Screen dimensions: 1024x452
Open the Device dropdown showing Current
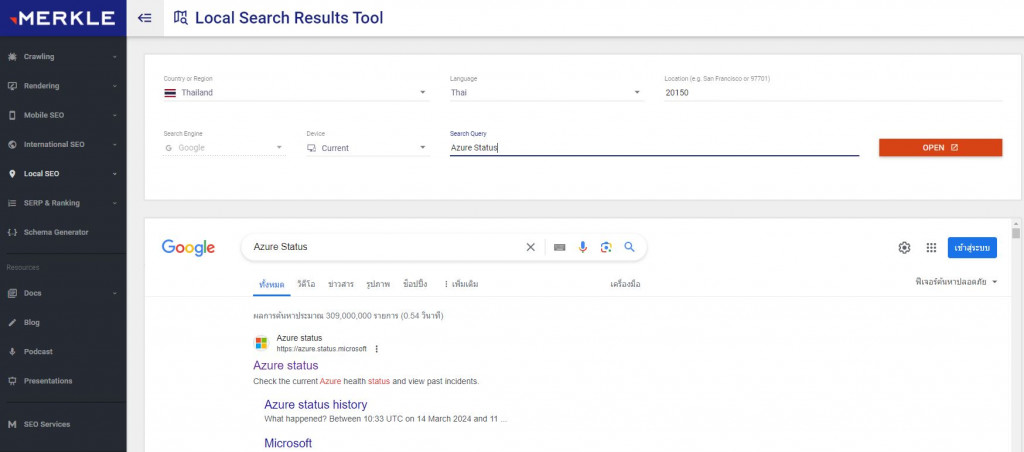(x=368, y=148)
